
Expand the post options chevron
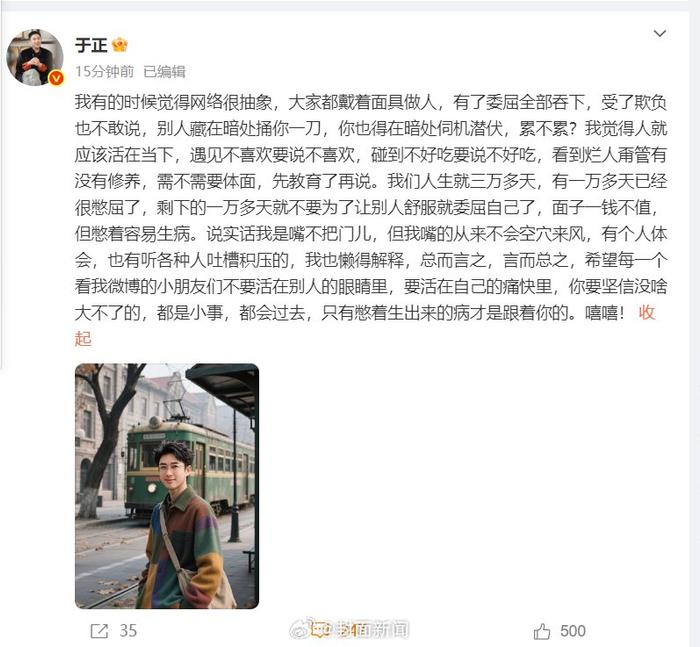(x=659, y=33)
